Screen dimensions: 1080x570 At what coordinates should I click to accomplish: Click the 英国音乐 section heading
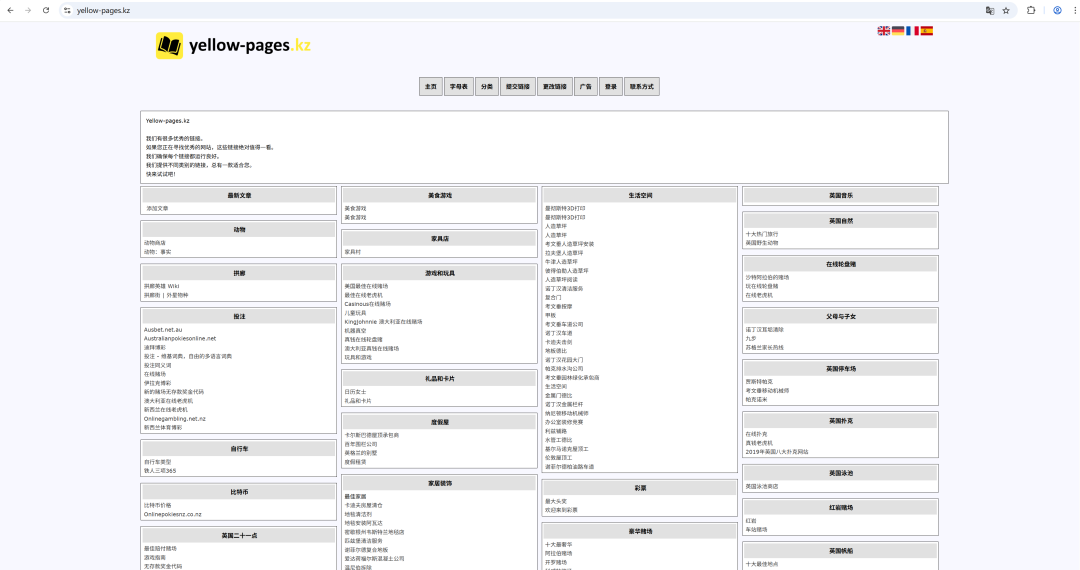(x=840, y=196)
